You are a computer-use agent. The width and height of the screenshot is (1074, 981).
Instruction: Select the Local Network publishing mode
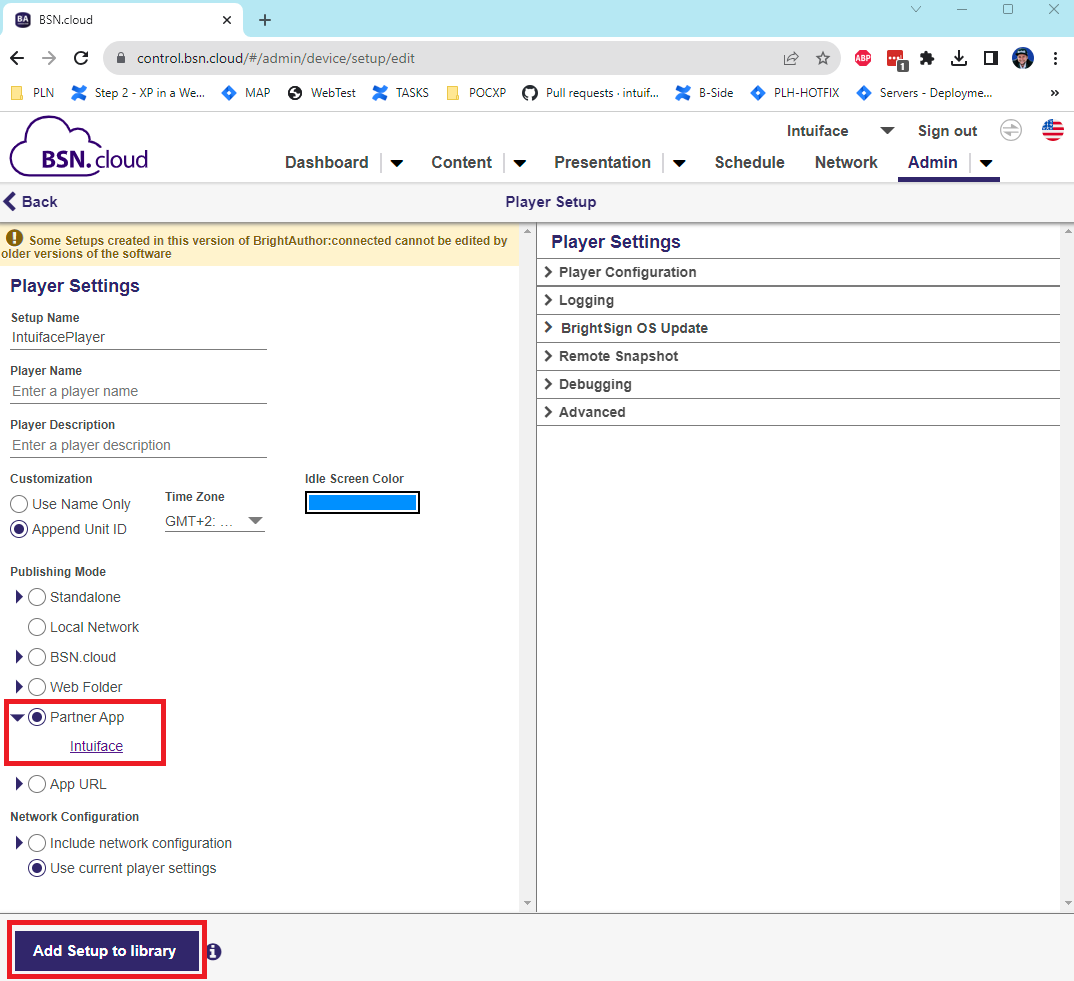[x=37, y=627]
